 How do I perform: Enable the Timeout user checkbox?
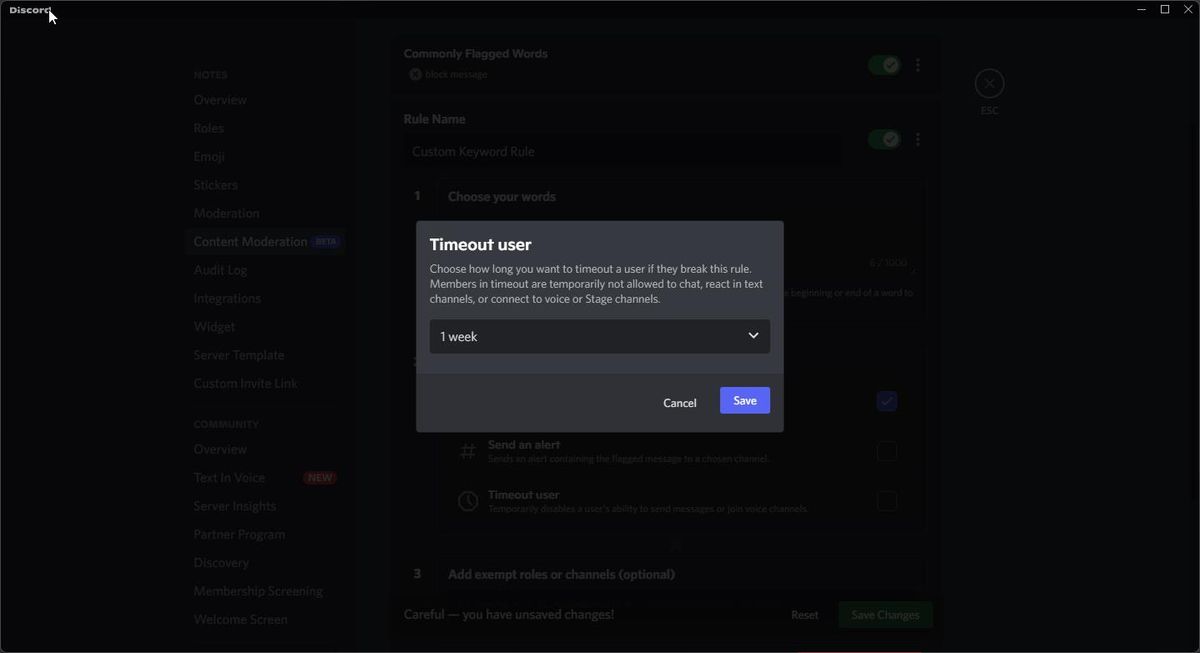[886, 501]
